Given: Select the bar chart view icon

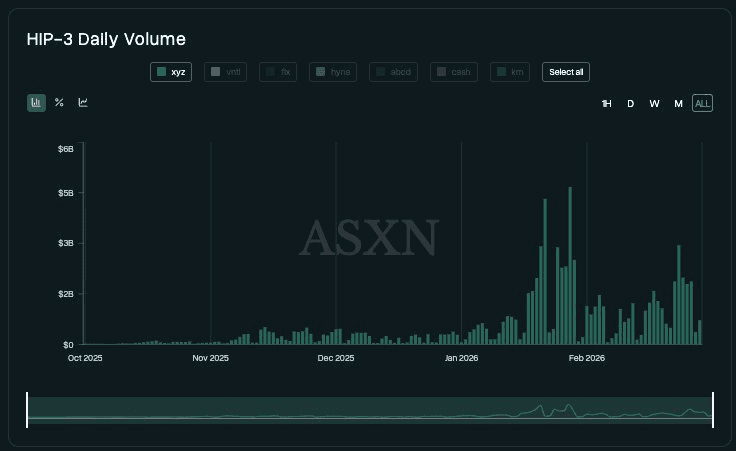Looking at the screenshot, I should coord(36,103).
